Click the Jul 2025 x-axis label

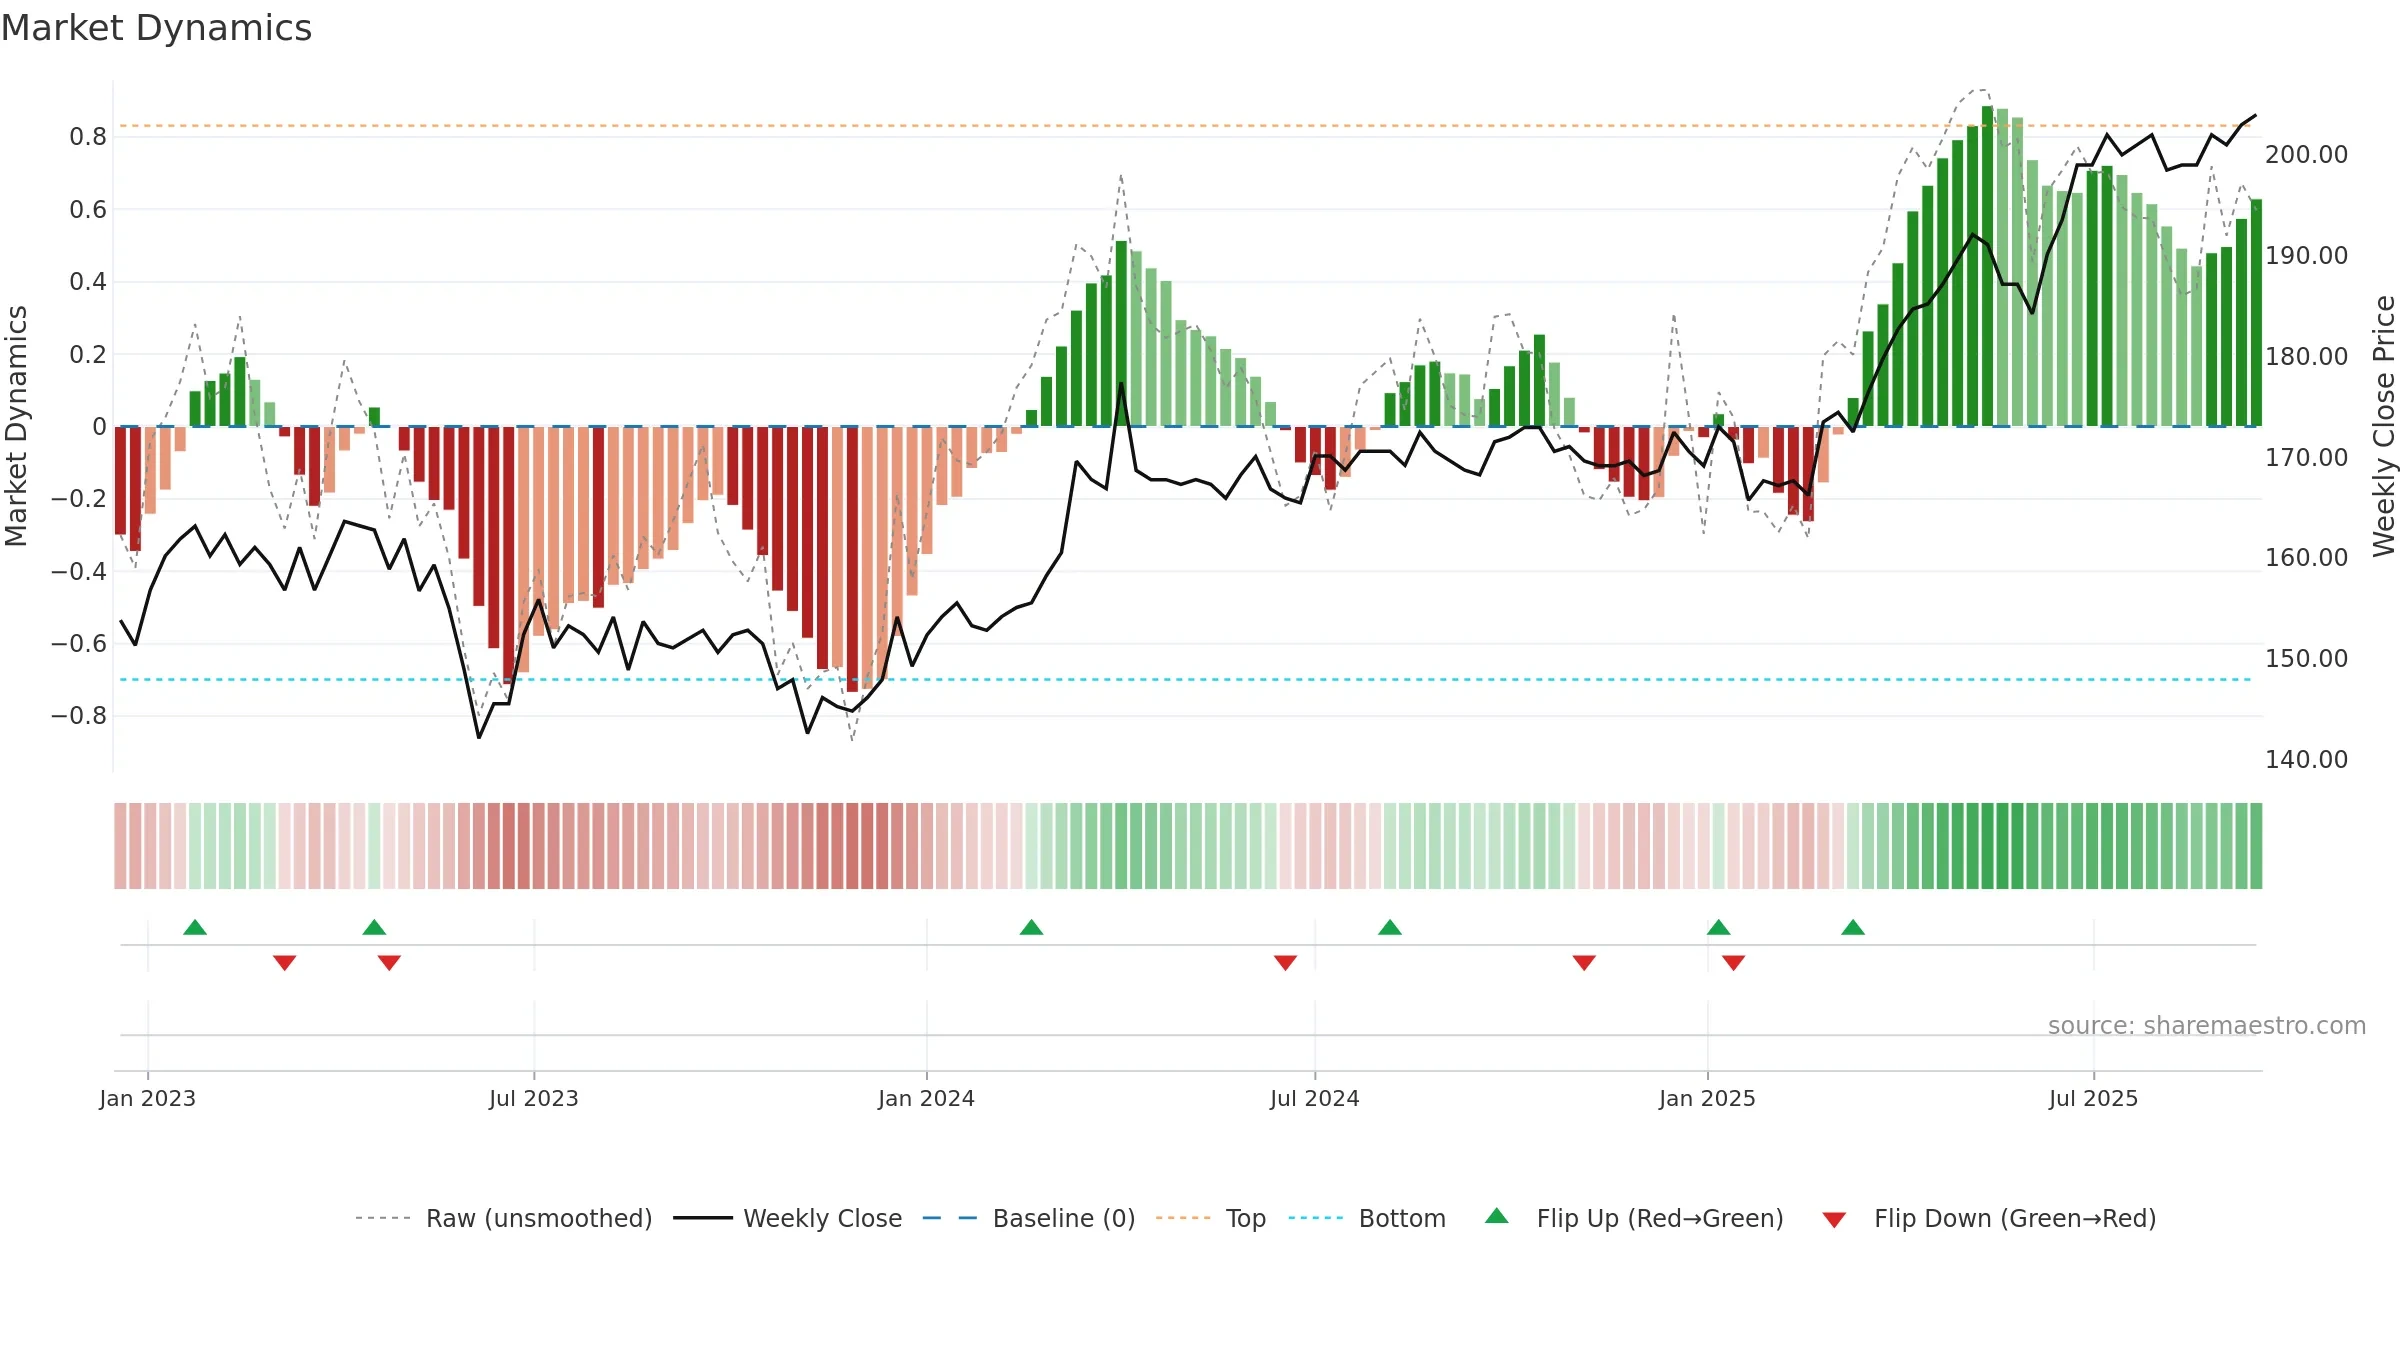point(2093,1098)
